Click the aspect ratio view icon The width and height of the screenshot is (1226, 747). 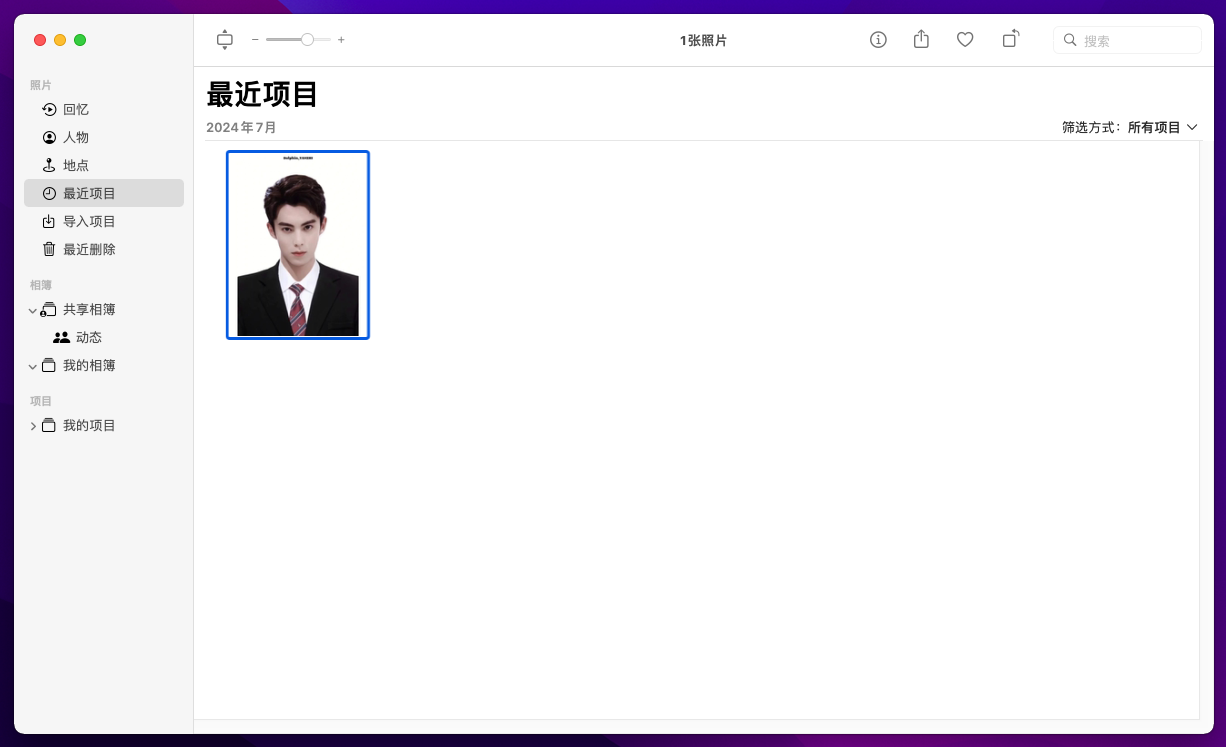coord(224,40)
